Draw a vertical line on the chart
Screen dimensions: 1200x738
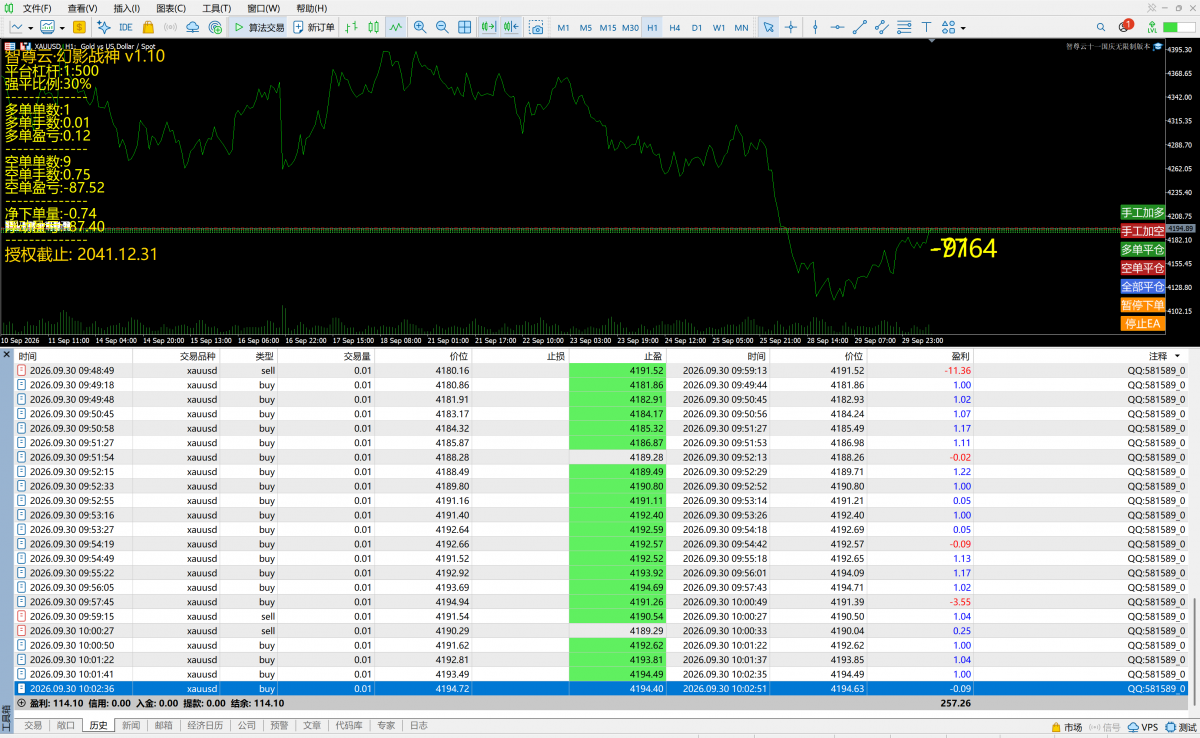[x=815, y=27]
